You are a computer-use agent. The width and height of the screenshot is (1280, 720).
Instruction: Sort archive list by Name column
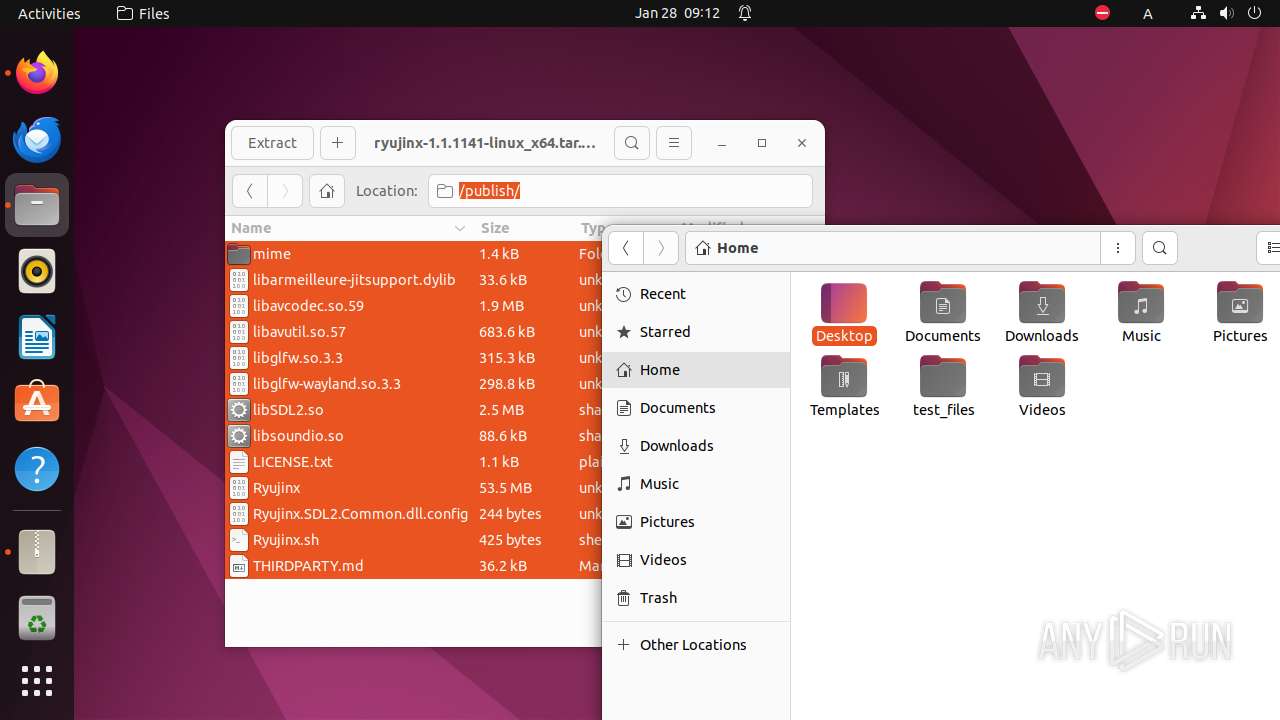[x=348, y=228]
